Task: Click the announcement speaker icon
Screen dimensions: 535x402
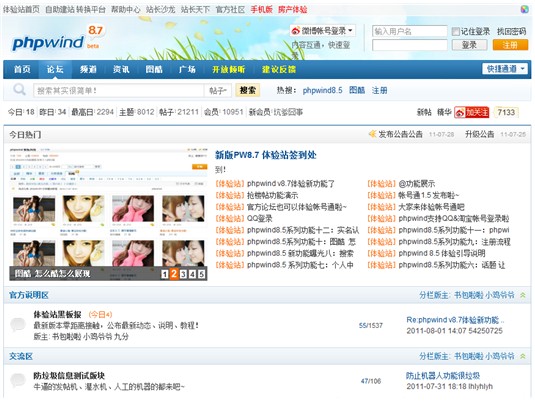Action: click(x=373, y=134)
